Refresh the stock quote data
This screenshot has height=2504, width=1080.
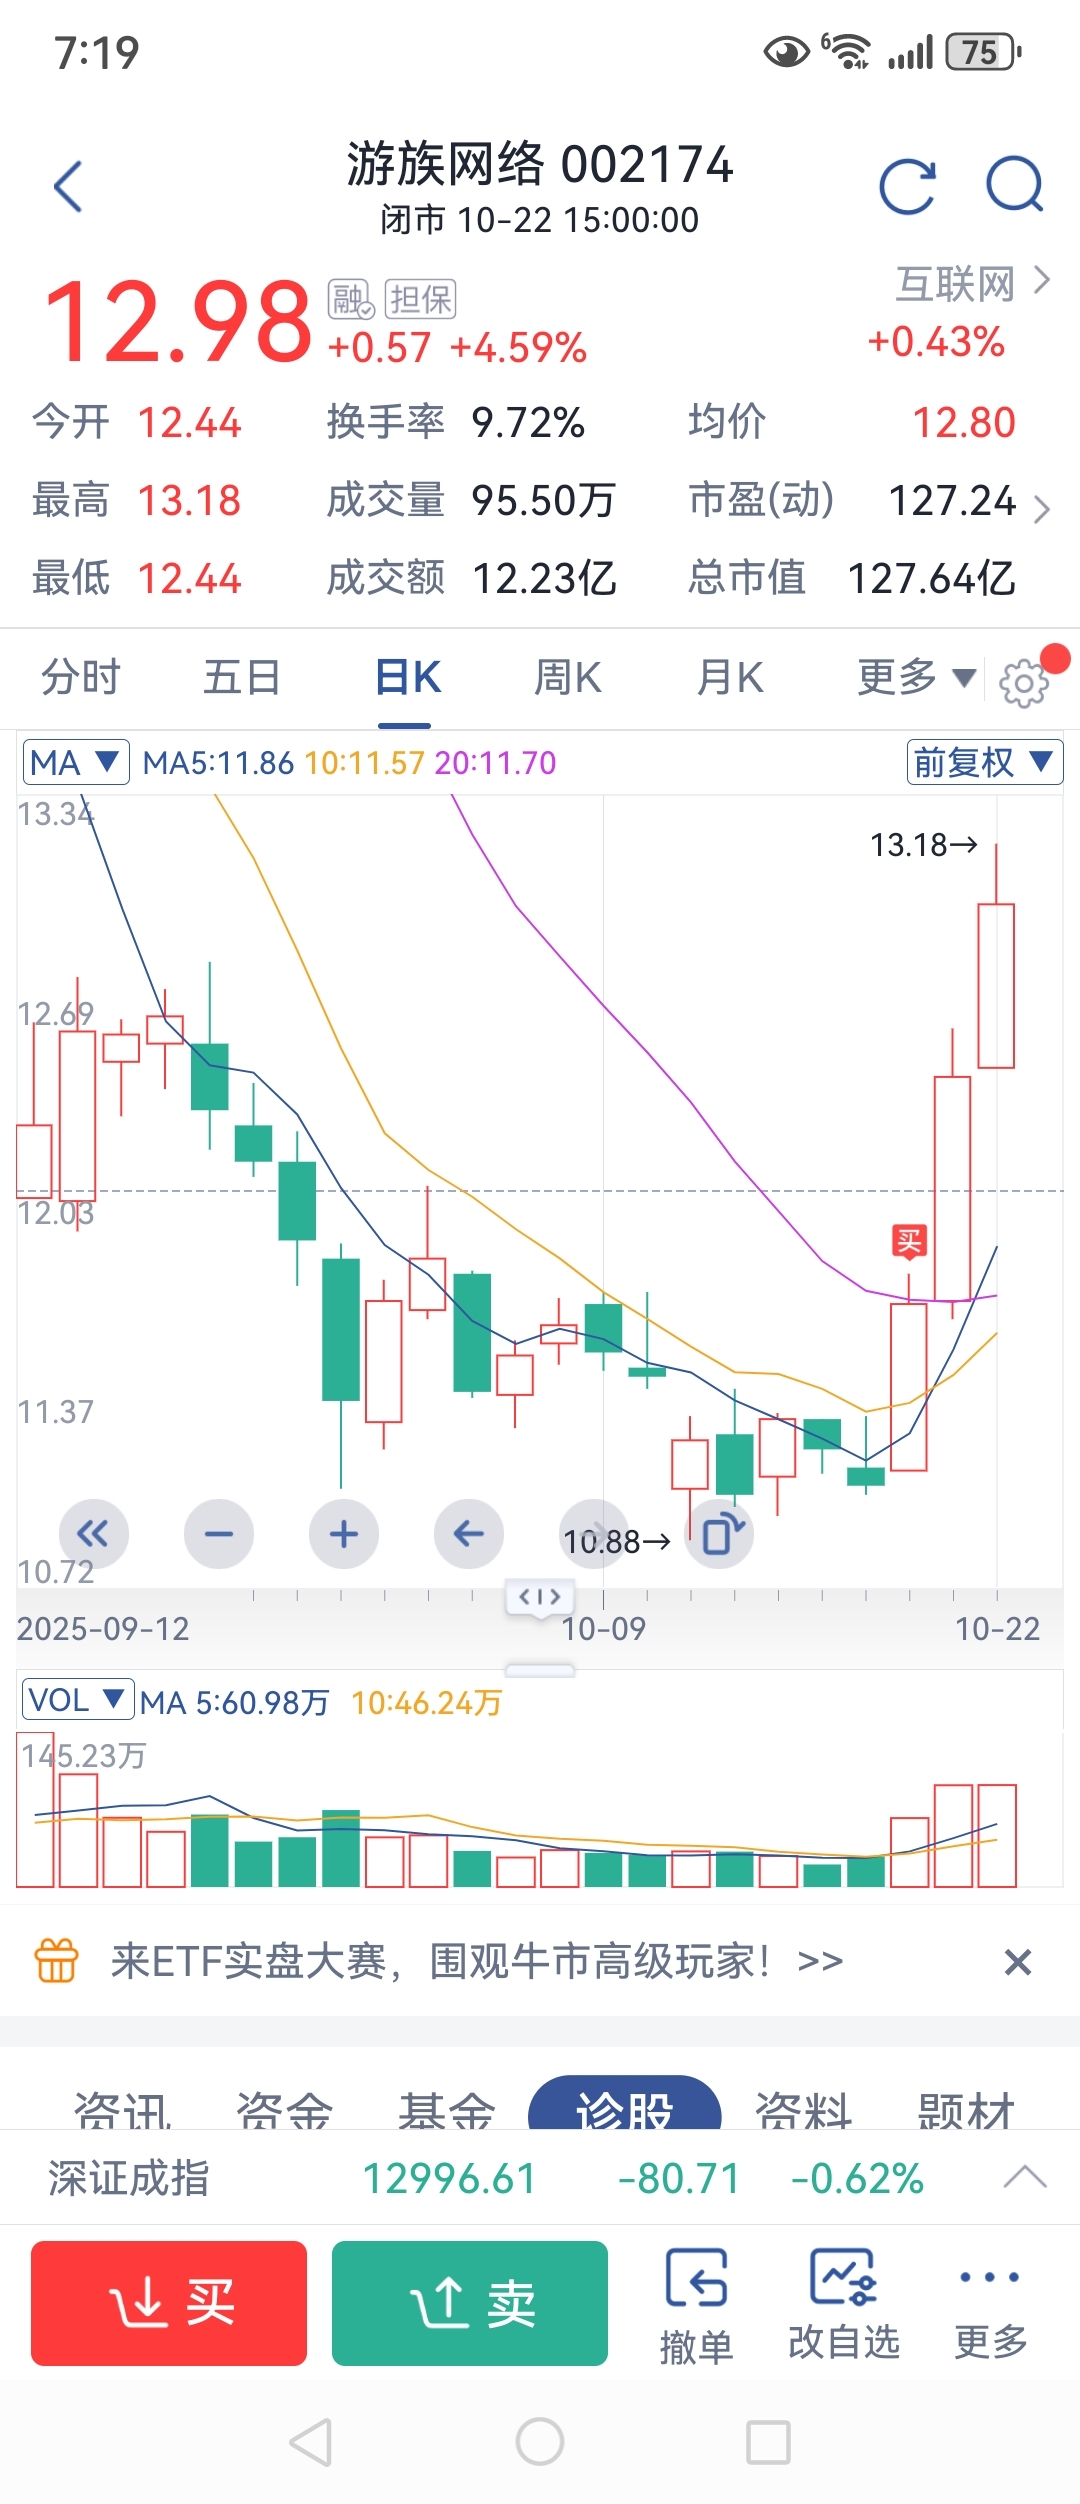(x=907, y=187)
